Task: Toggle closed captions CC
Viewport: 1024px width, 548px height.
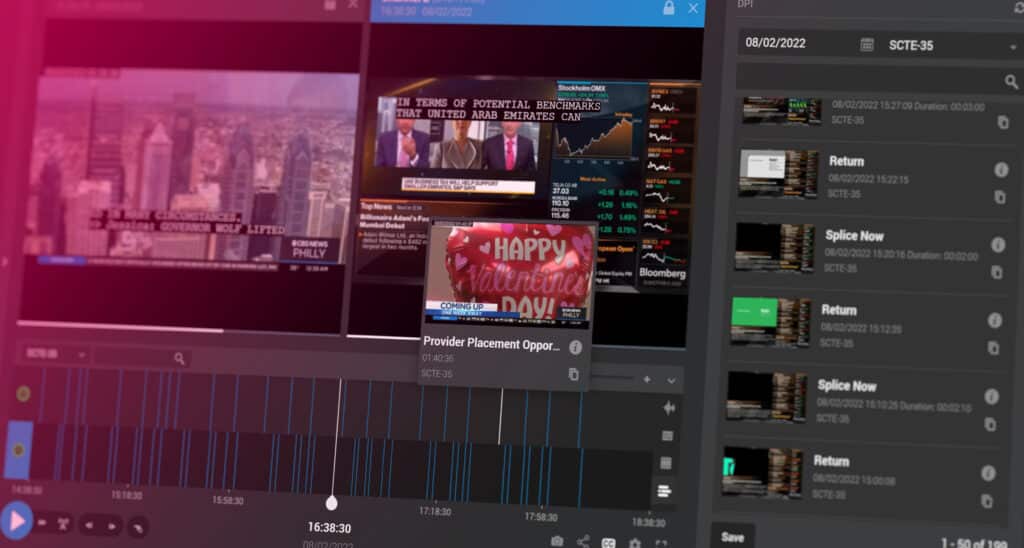Action: 608,543
